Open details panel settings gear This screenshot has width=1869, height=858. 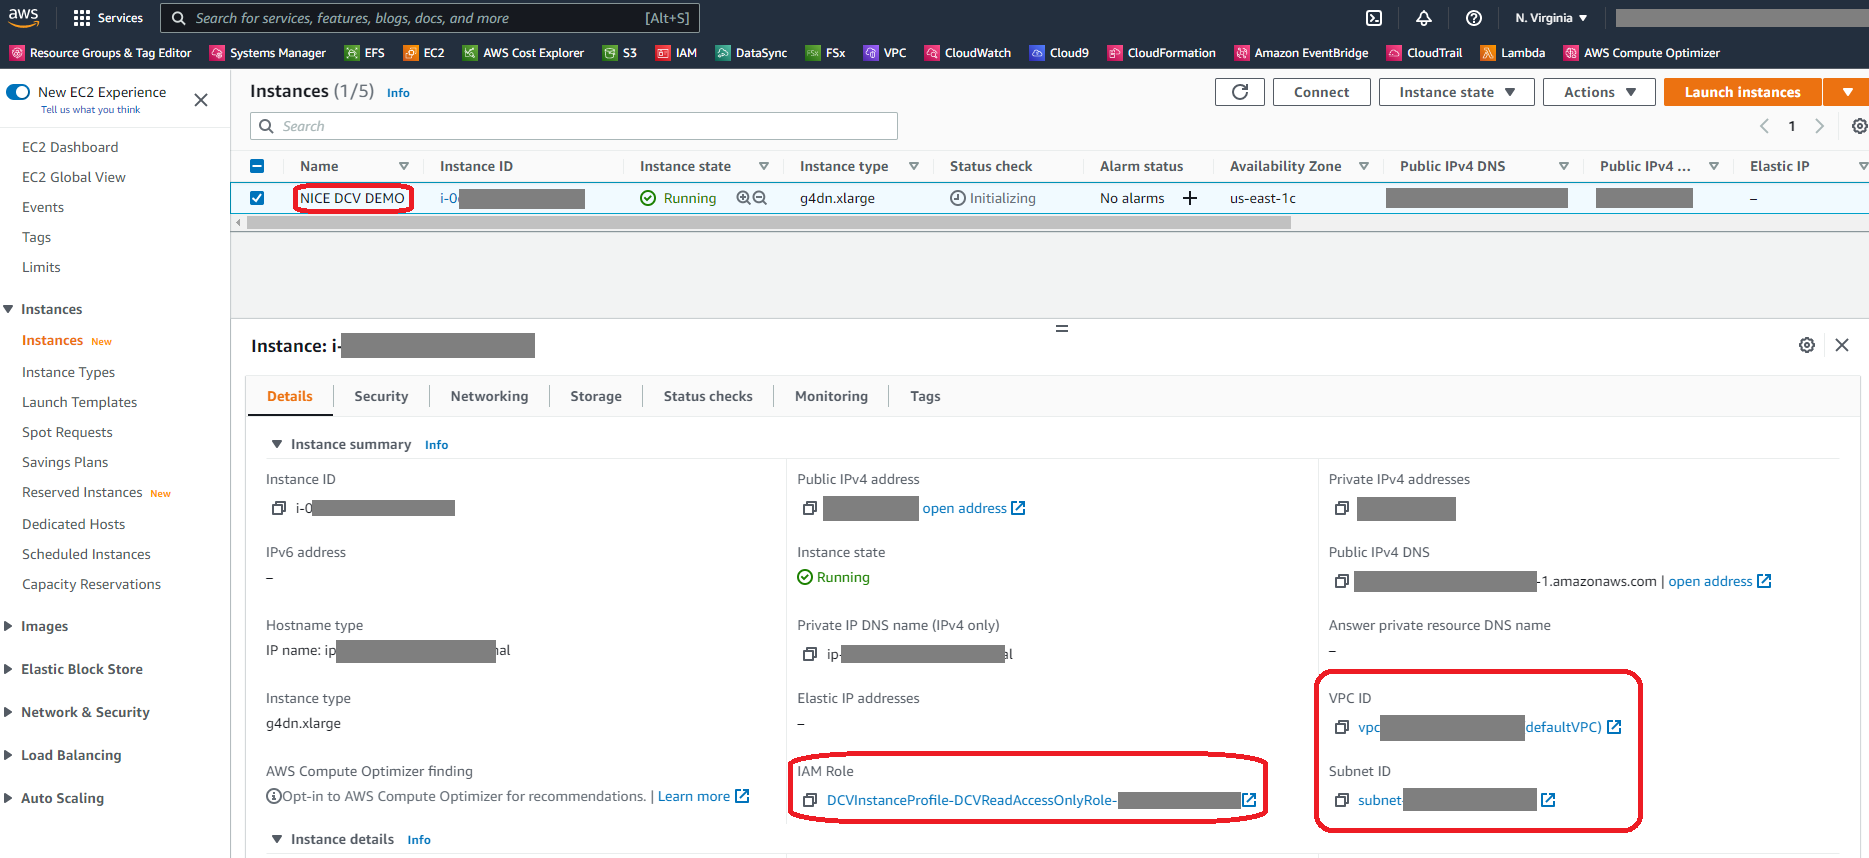pyautogui.click(x=1807, y=345)
